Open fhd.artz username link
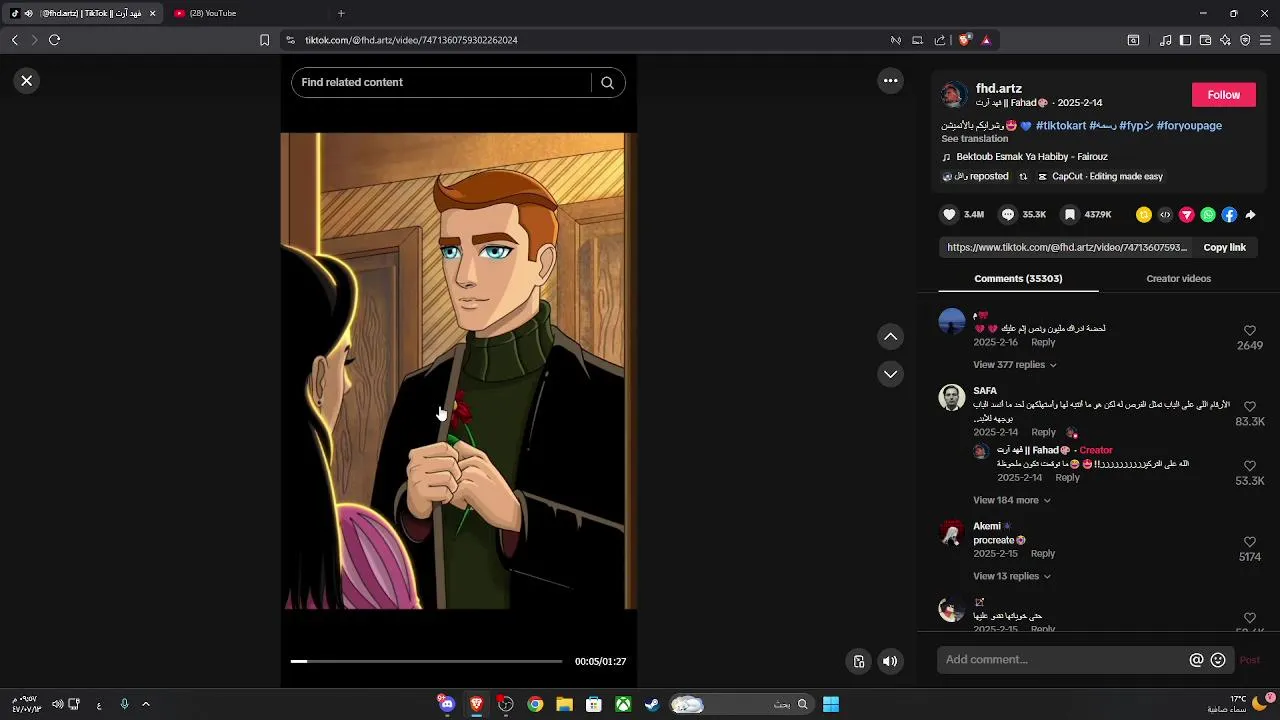Screen dimensions: 1280x720 [x=998, y=89]
